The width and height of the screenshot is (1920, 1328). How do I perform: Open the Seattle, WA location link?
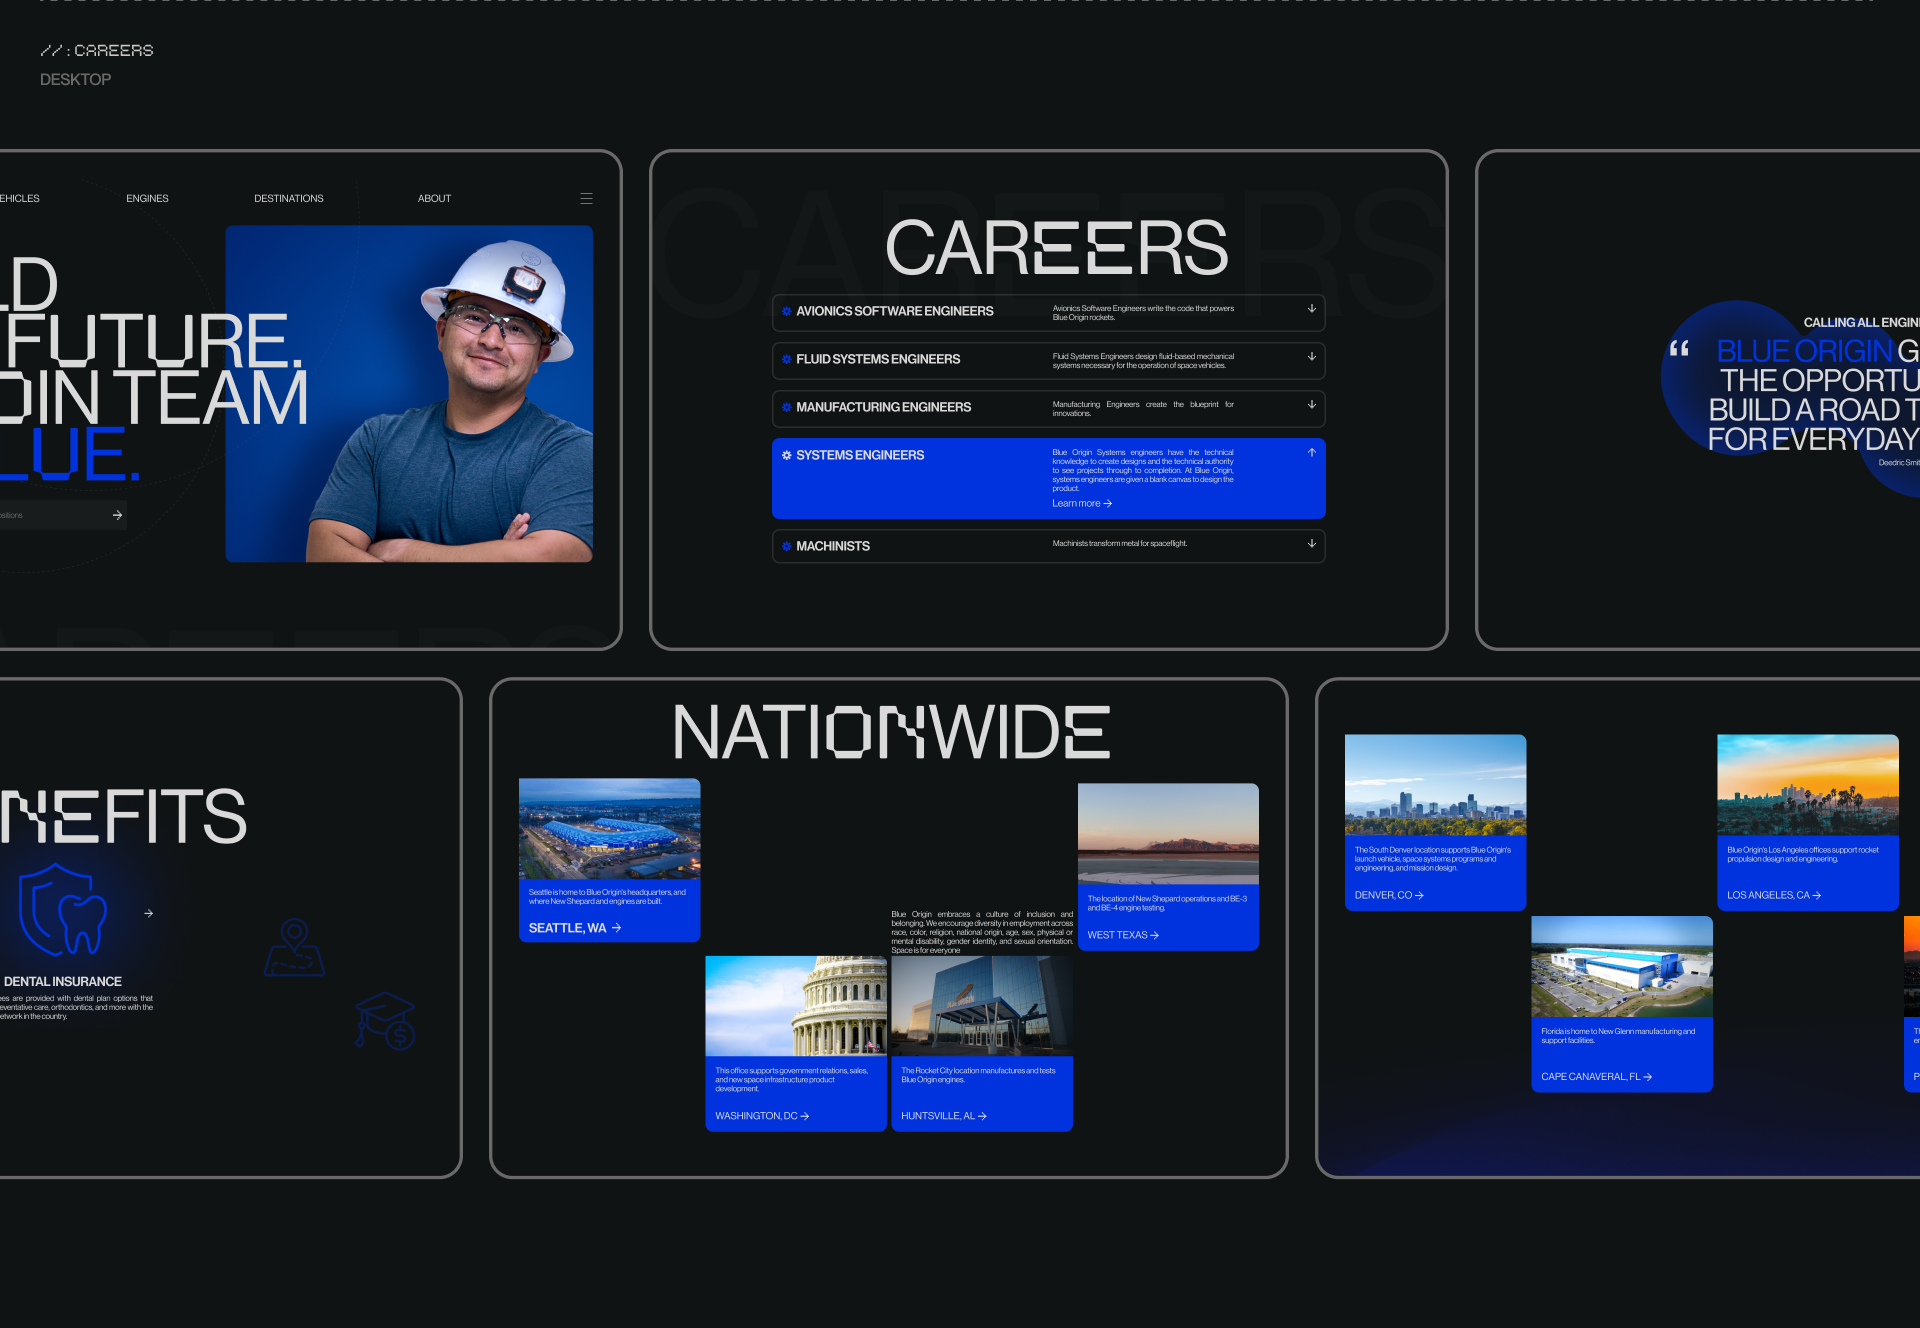pos(574,928)
